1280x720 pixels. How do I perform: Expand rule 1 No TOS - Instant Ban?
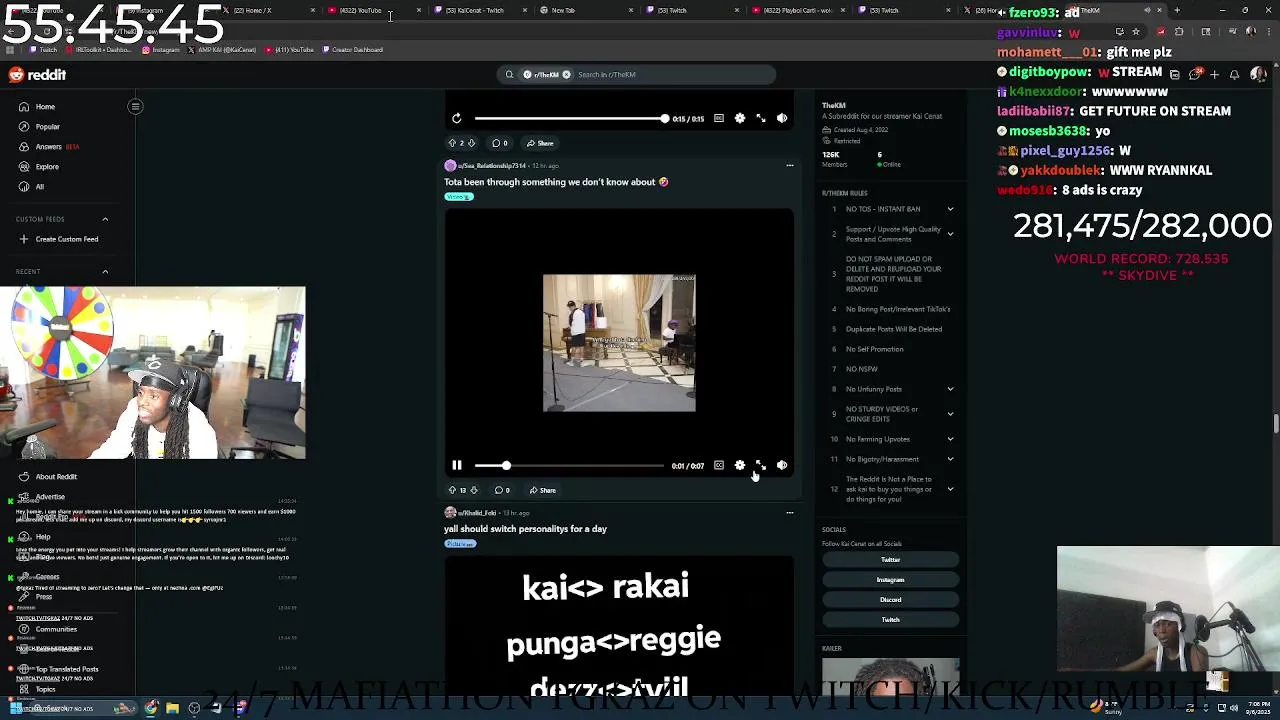pos(950,209)
